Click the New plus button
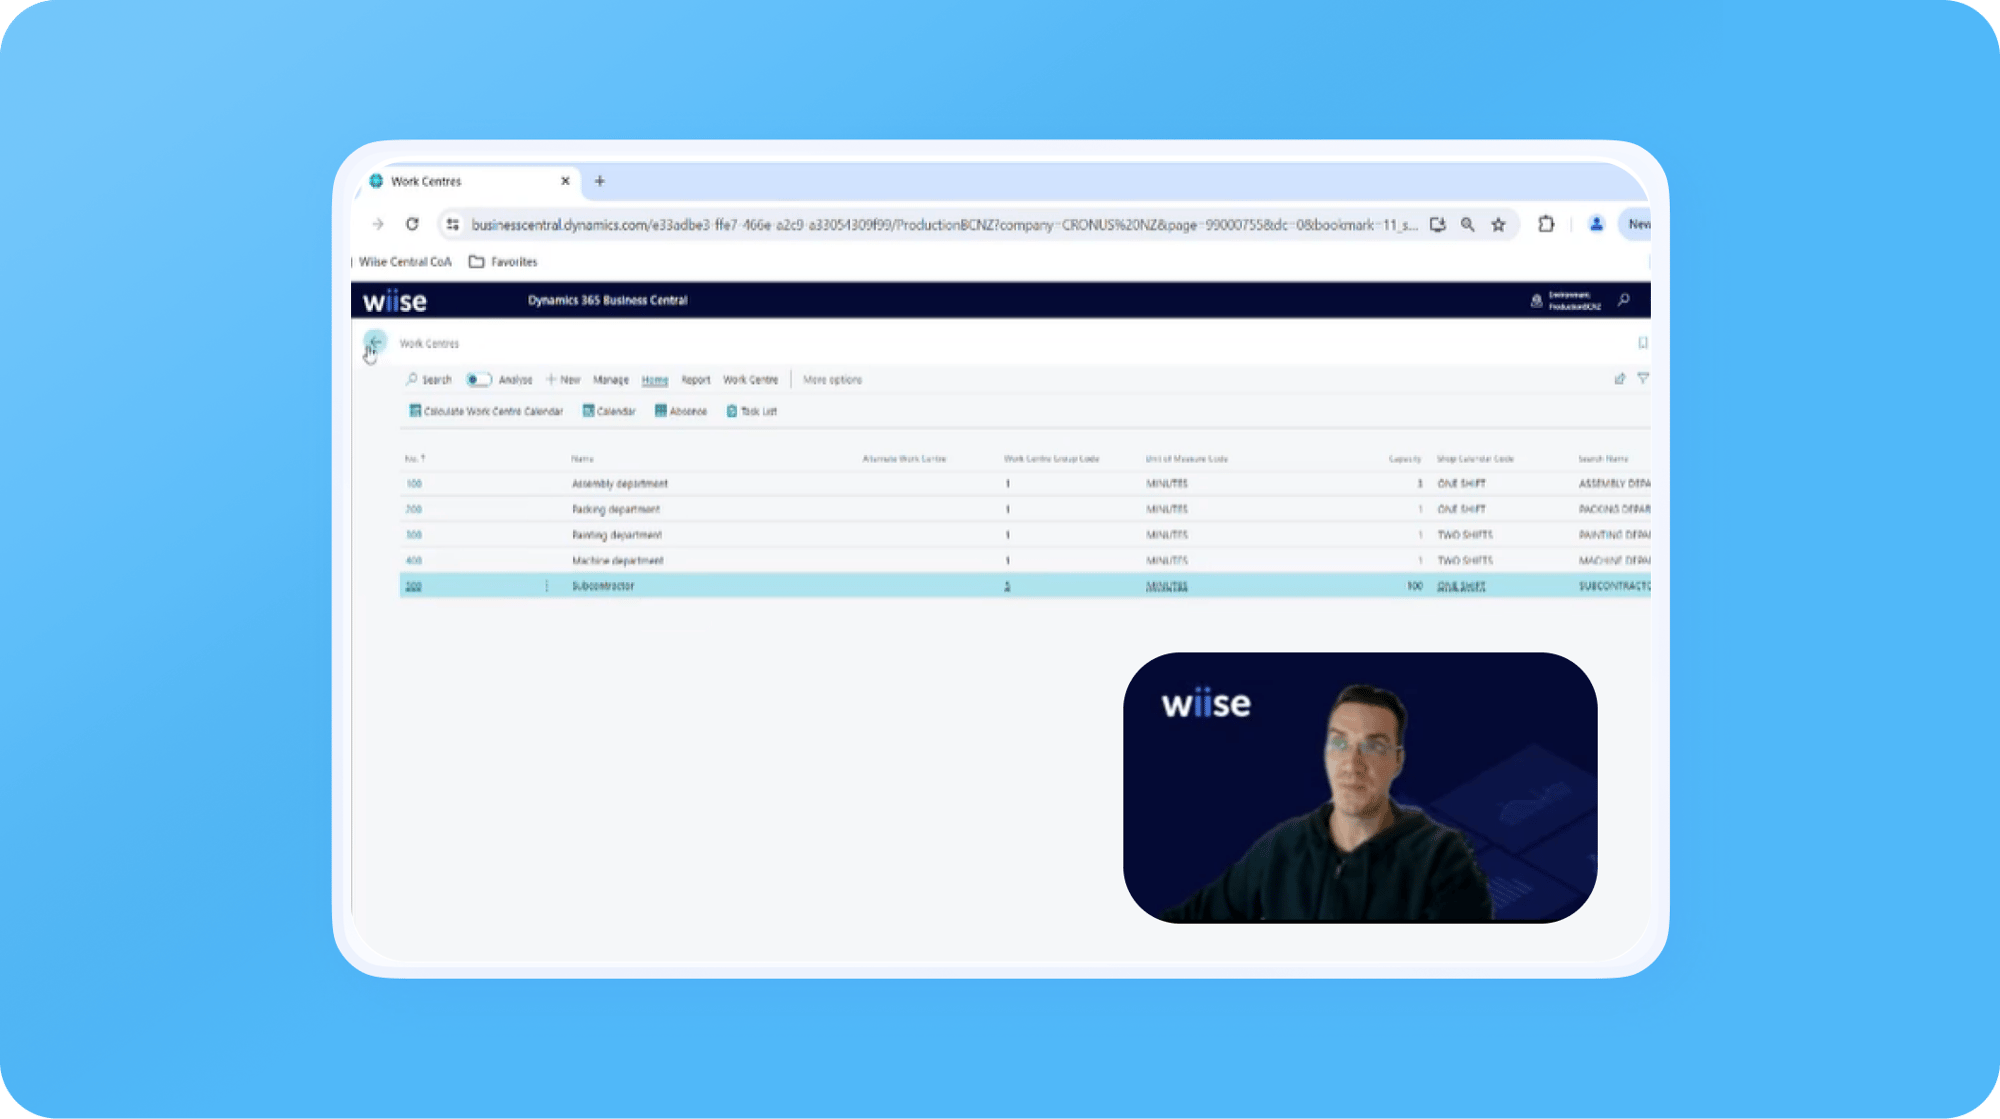The image size is (2000, 1119). point(563,380)
